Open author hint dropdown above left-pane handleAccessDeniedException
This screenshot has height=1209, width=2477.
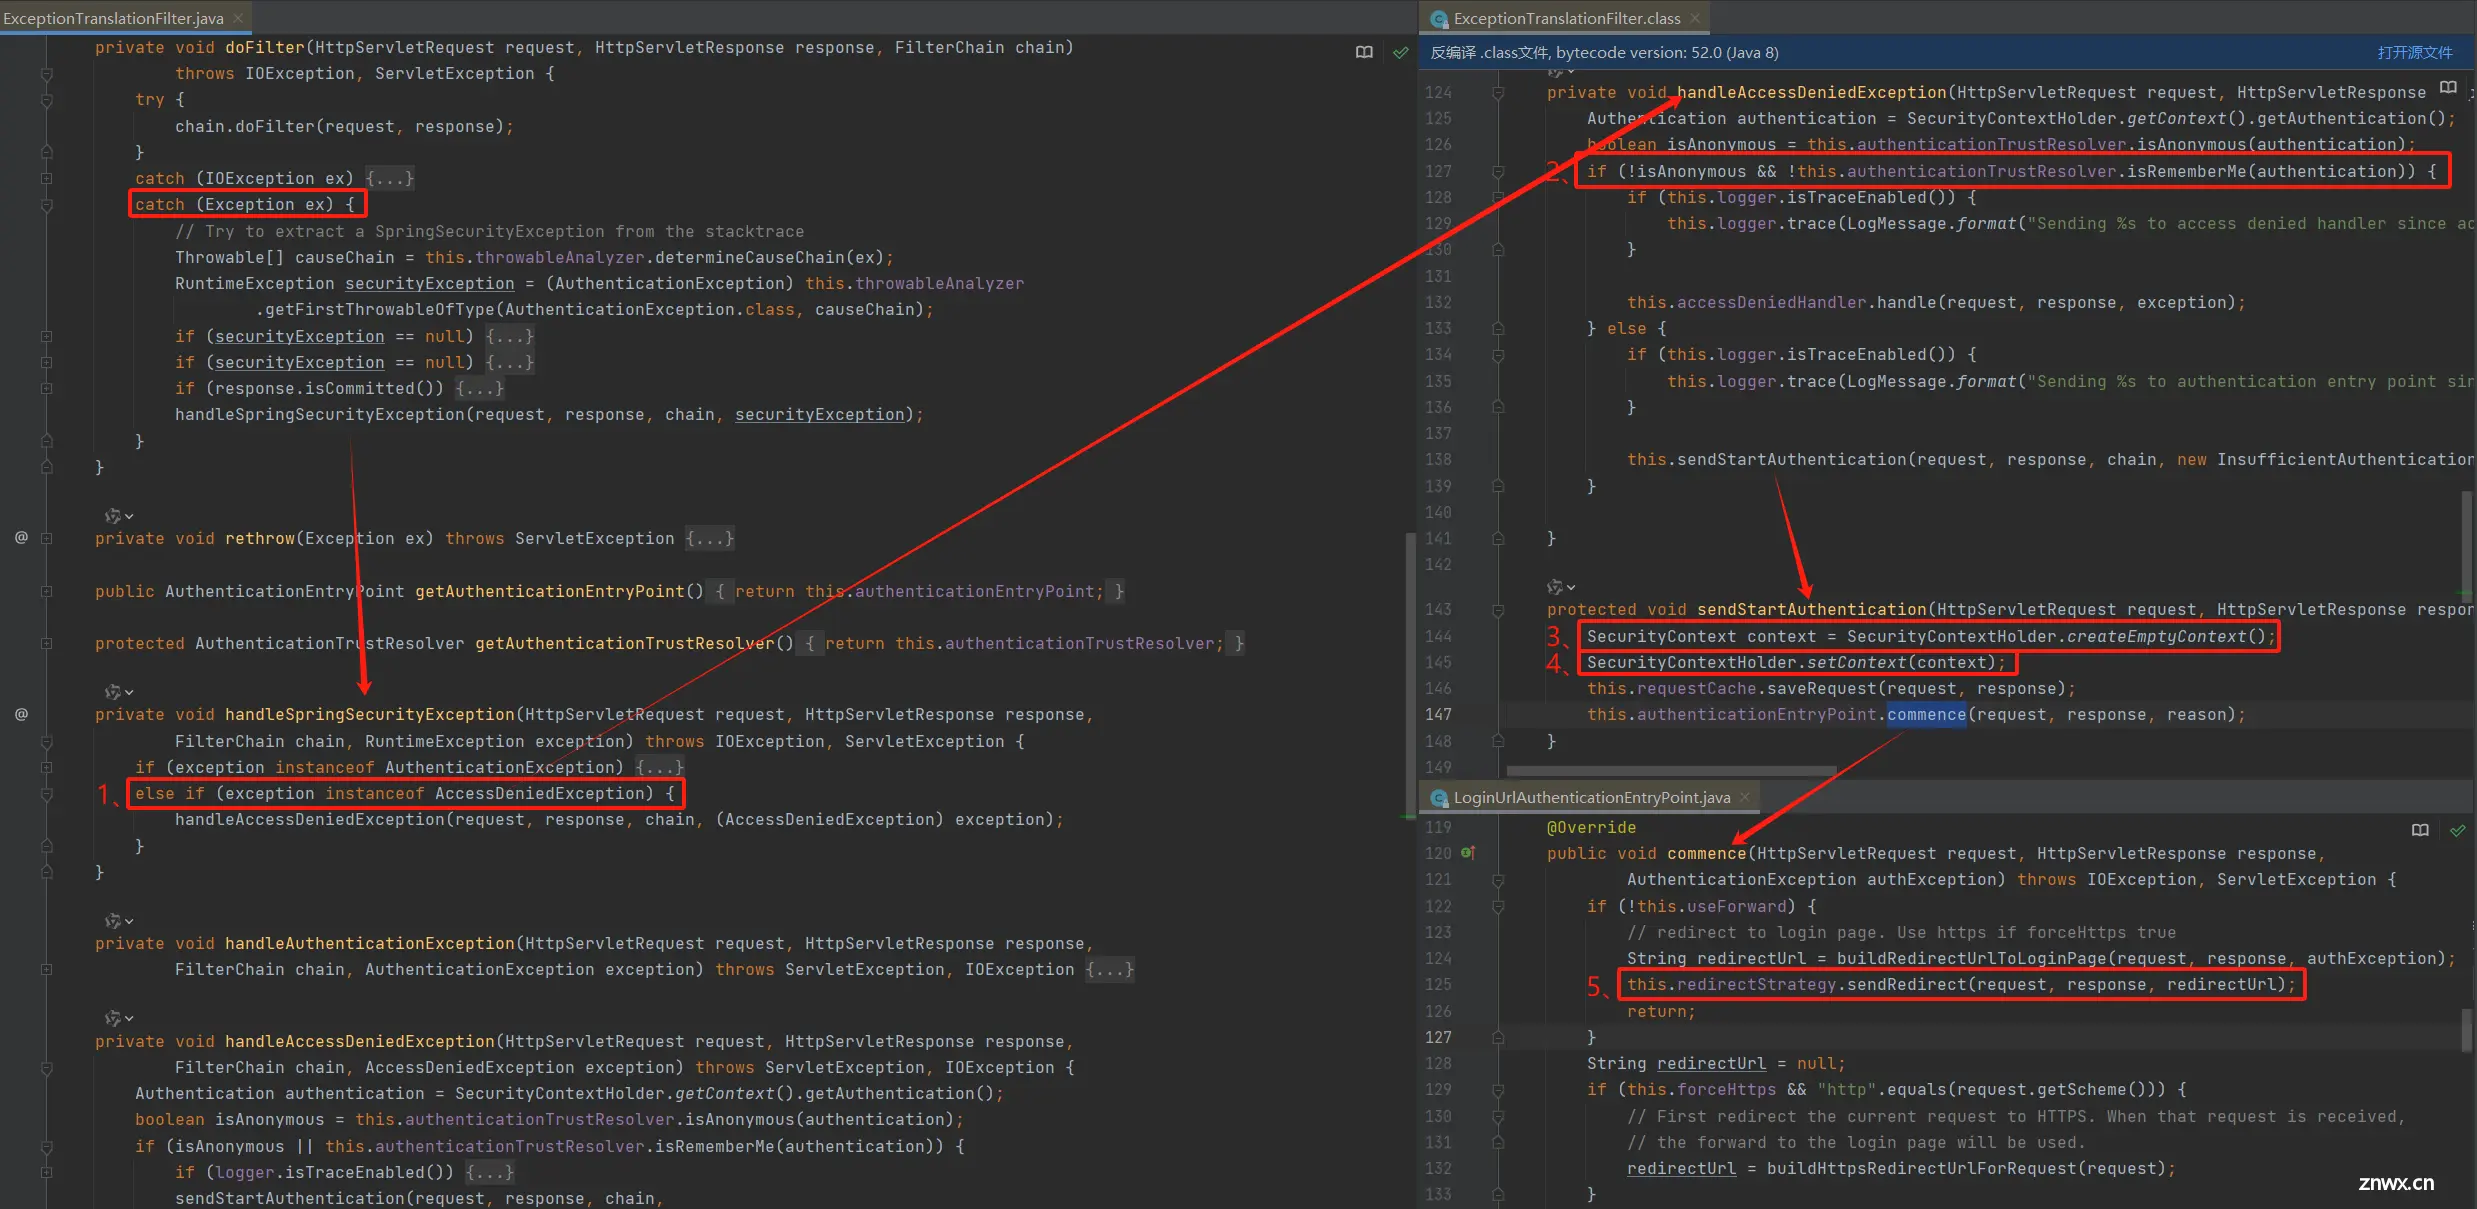tap(119, 1018)
